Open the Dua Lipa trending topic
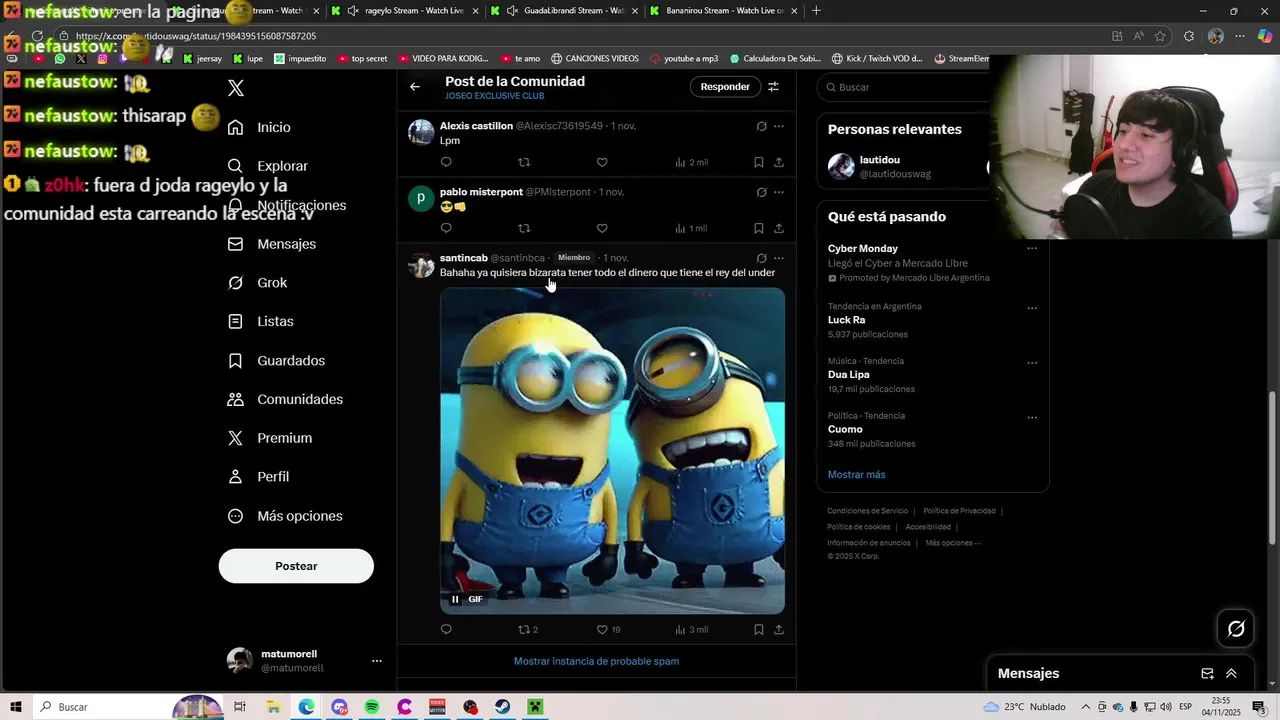 tap(848, 375)
